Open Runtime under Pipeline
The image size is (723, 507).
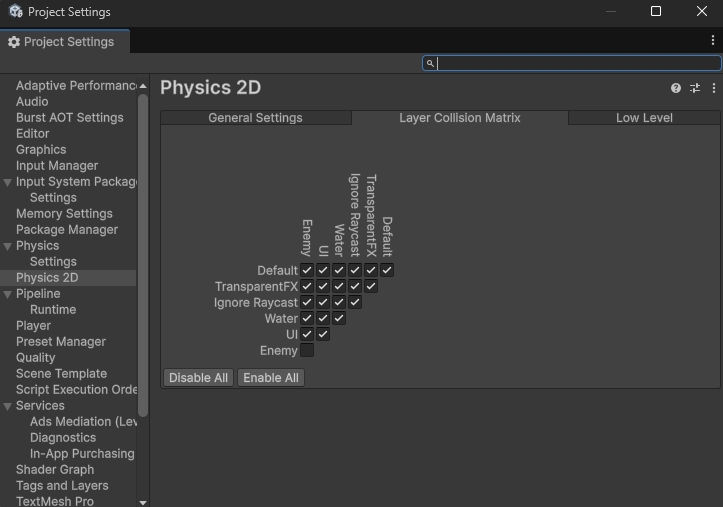tap(53, 310)
